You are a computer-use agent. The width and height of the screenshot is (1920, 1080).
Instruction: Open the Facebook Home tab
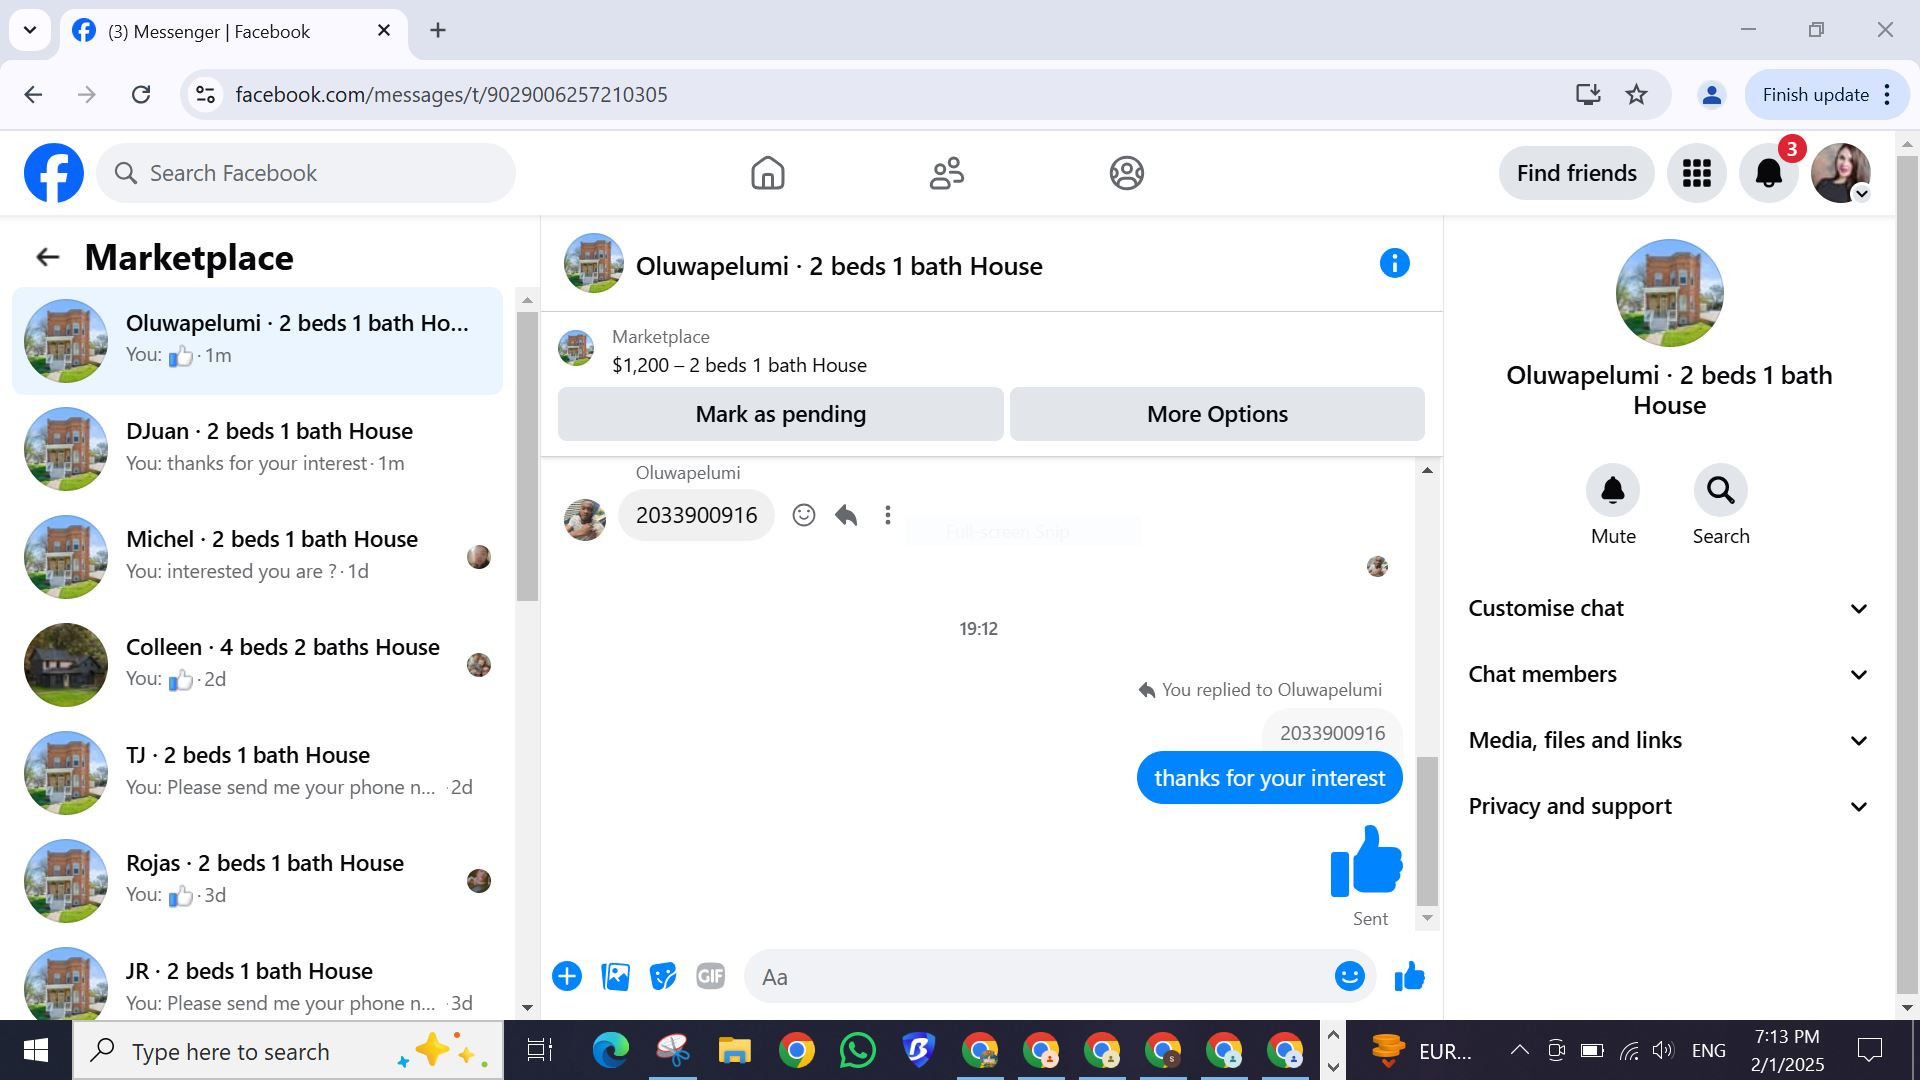pos(767,173)
